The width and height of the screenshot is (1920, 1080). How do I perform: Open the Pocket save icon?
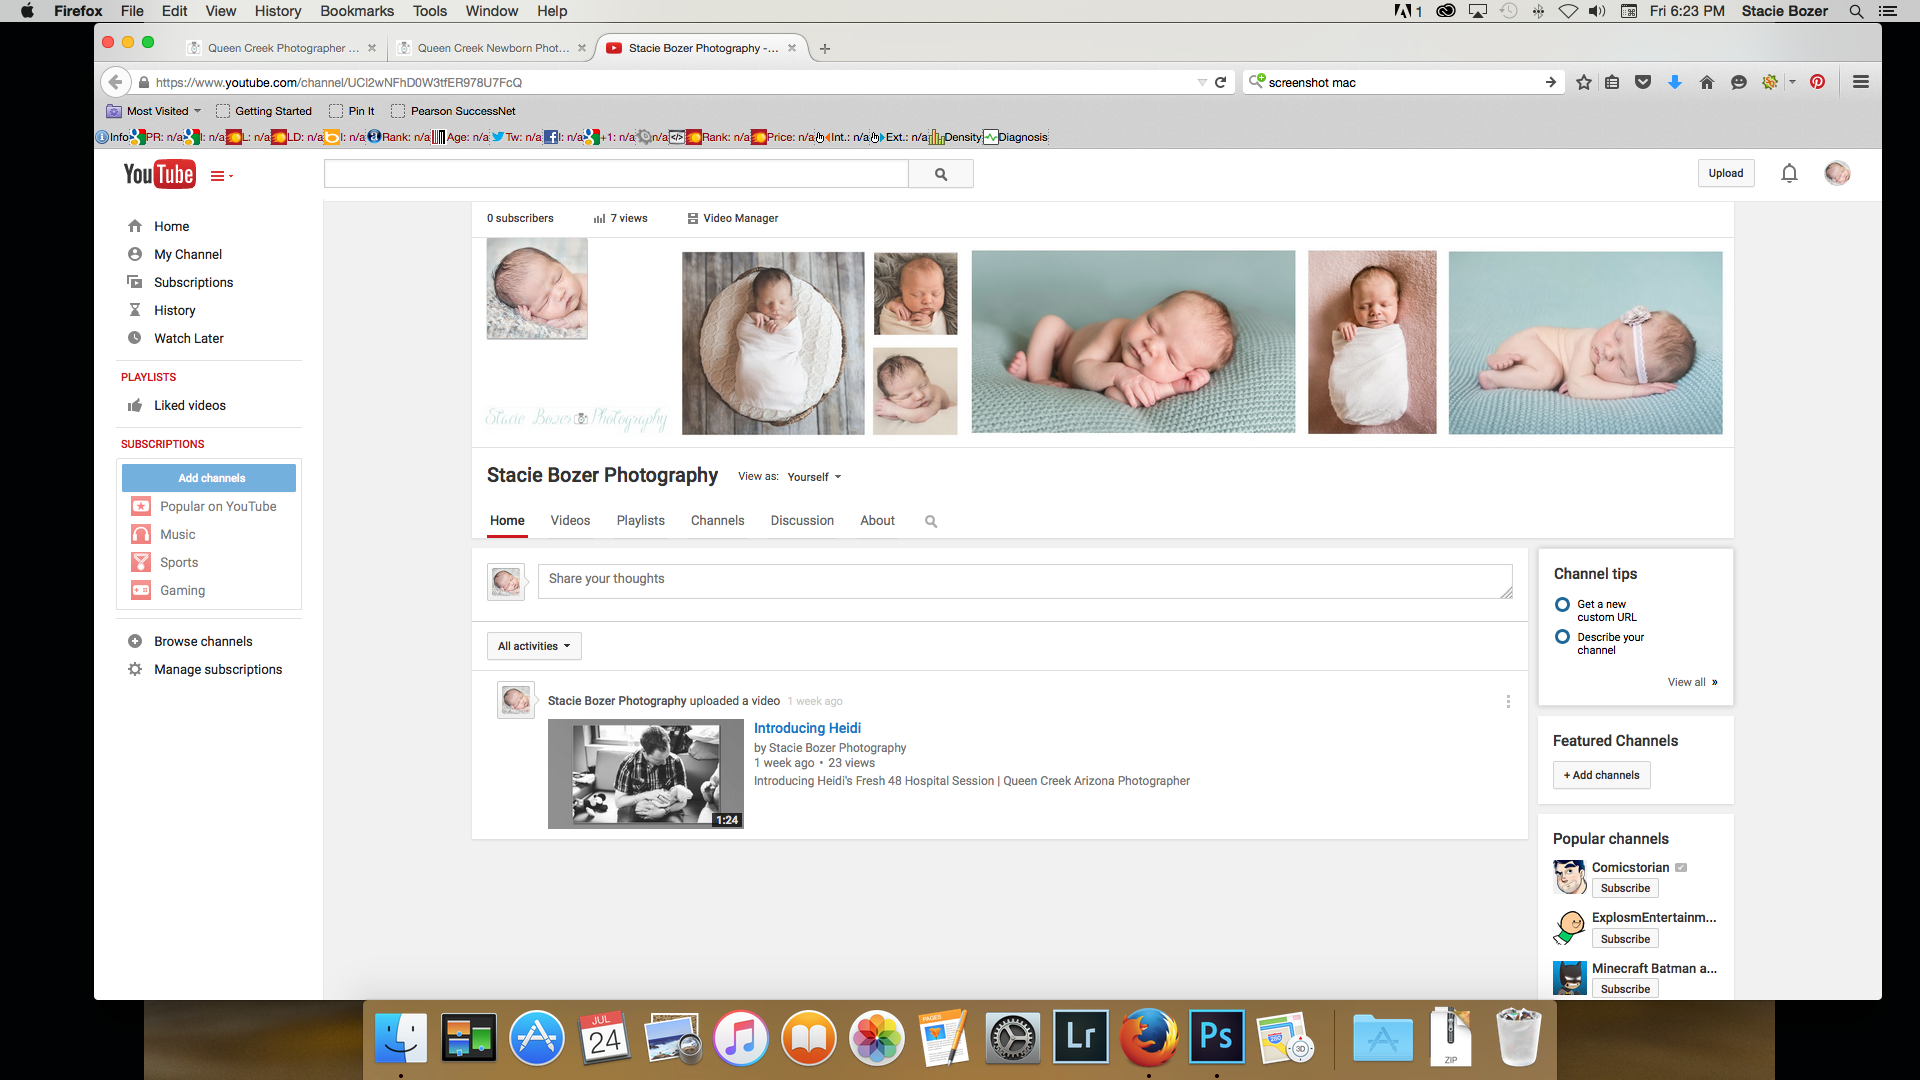(1643, 82)
